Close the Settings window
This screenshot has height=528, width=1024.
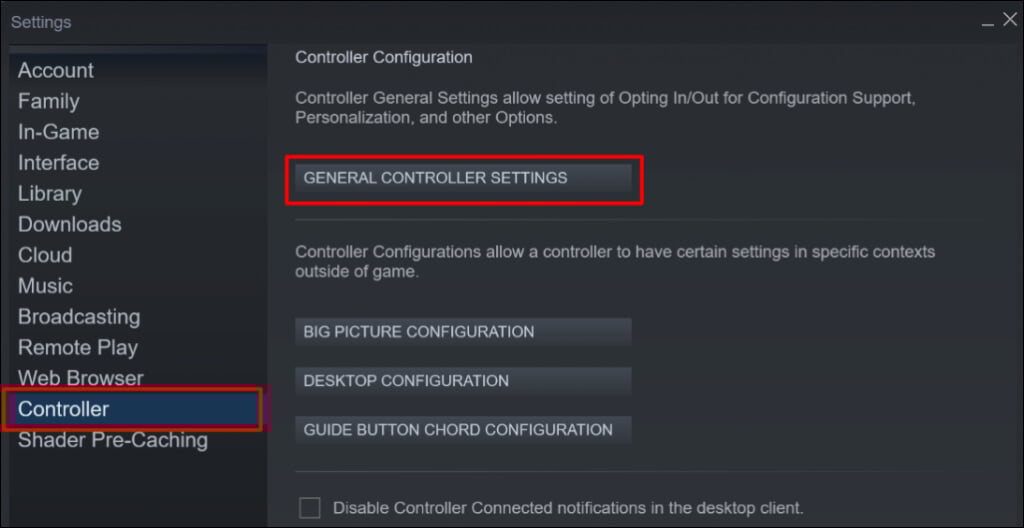[x=1009, y=20]
